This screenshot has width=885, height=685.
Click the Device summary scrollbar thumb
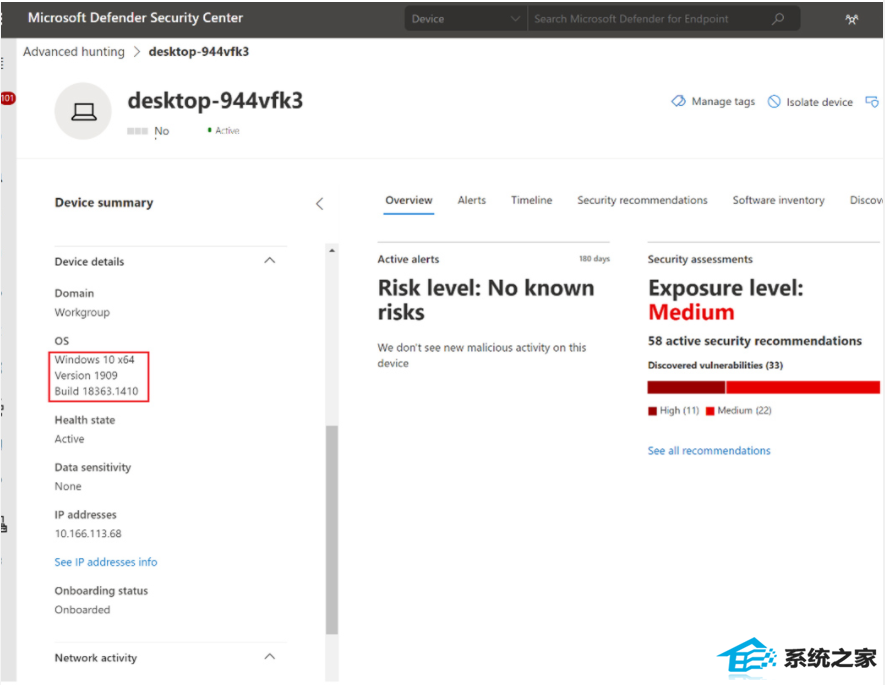(332, 529)
